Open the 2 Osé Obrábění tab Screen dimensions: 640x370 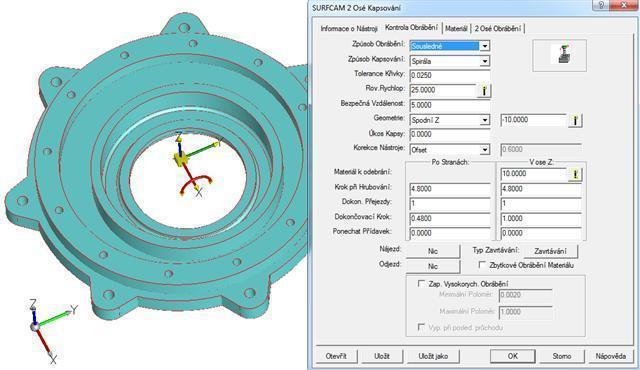tap(498, 29)
